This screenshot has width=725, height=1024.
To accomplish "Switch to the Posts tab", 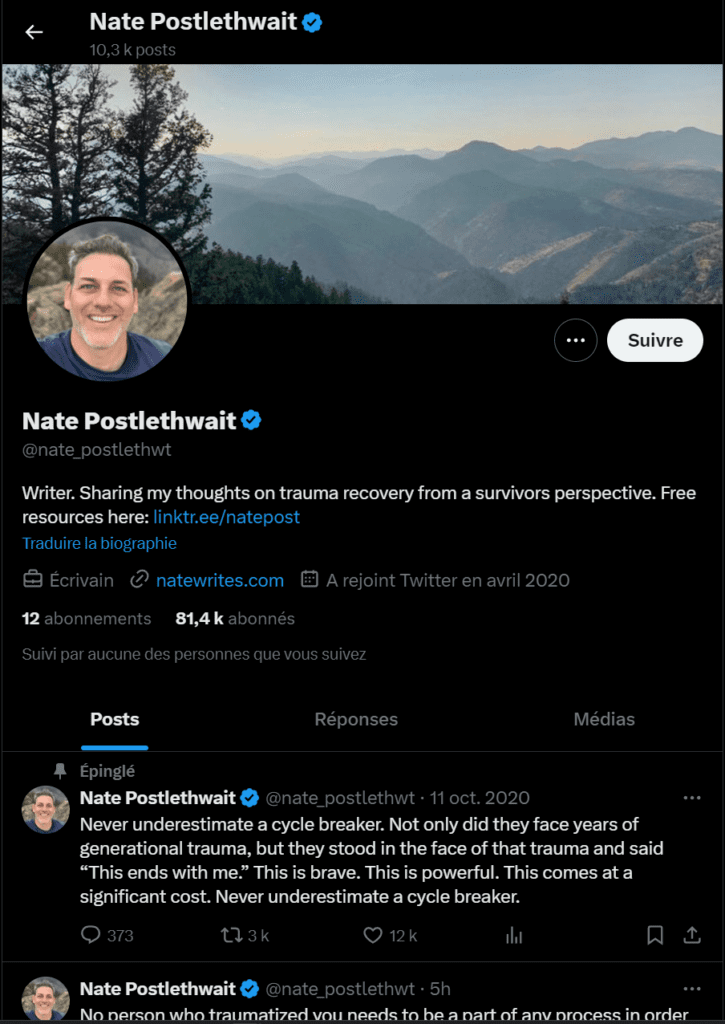I will point(115,719).
